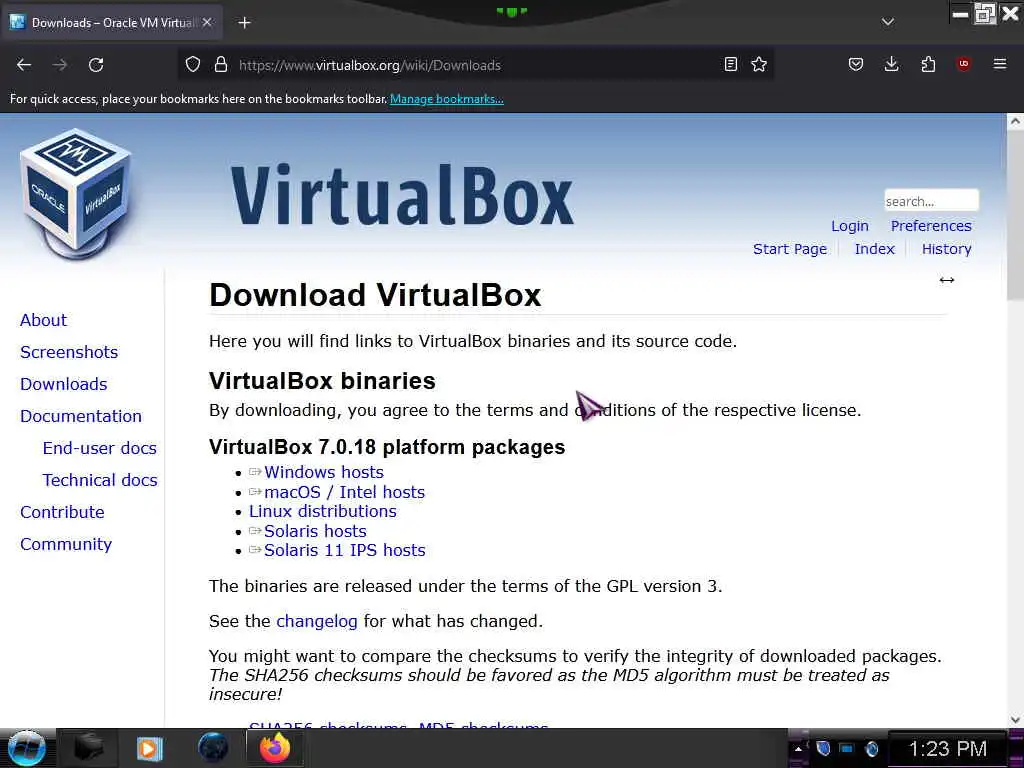Open the Login link
The height and width of the screenshot is (768, 1024).
(x=850, y=226)
